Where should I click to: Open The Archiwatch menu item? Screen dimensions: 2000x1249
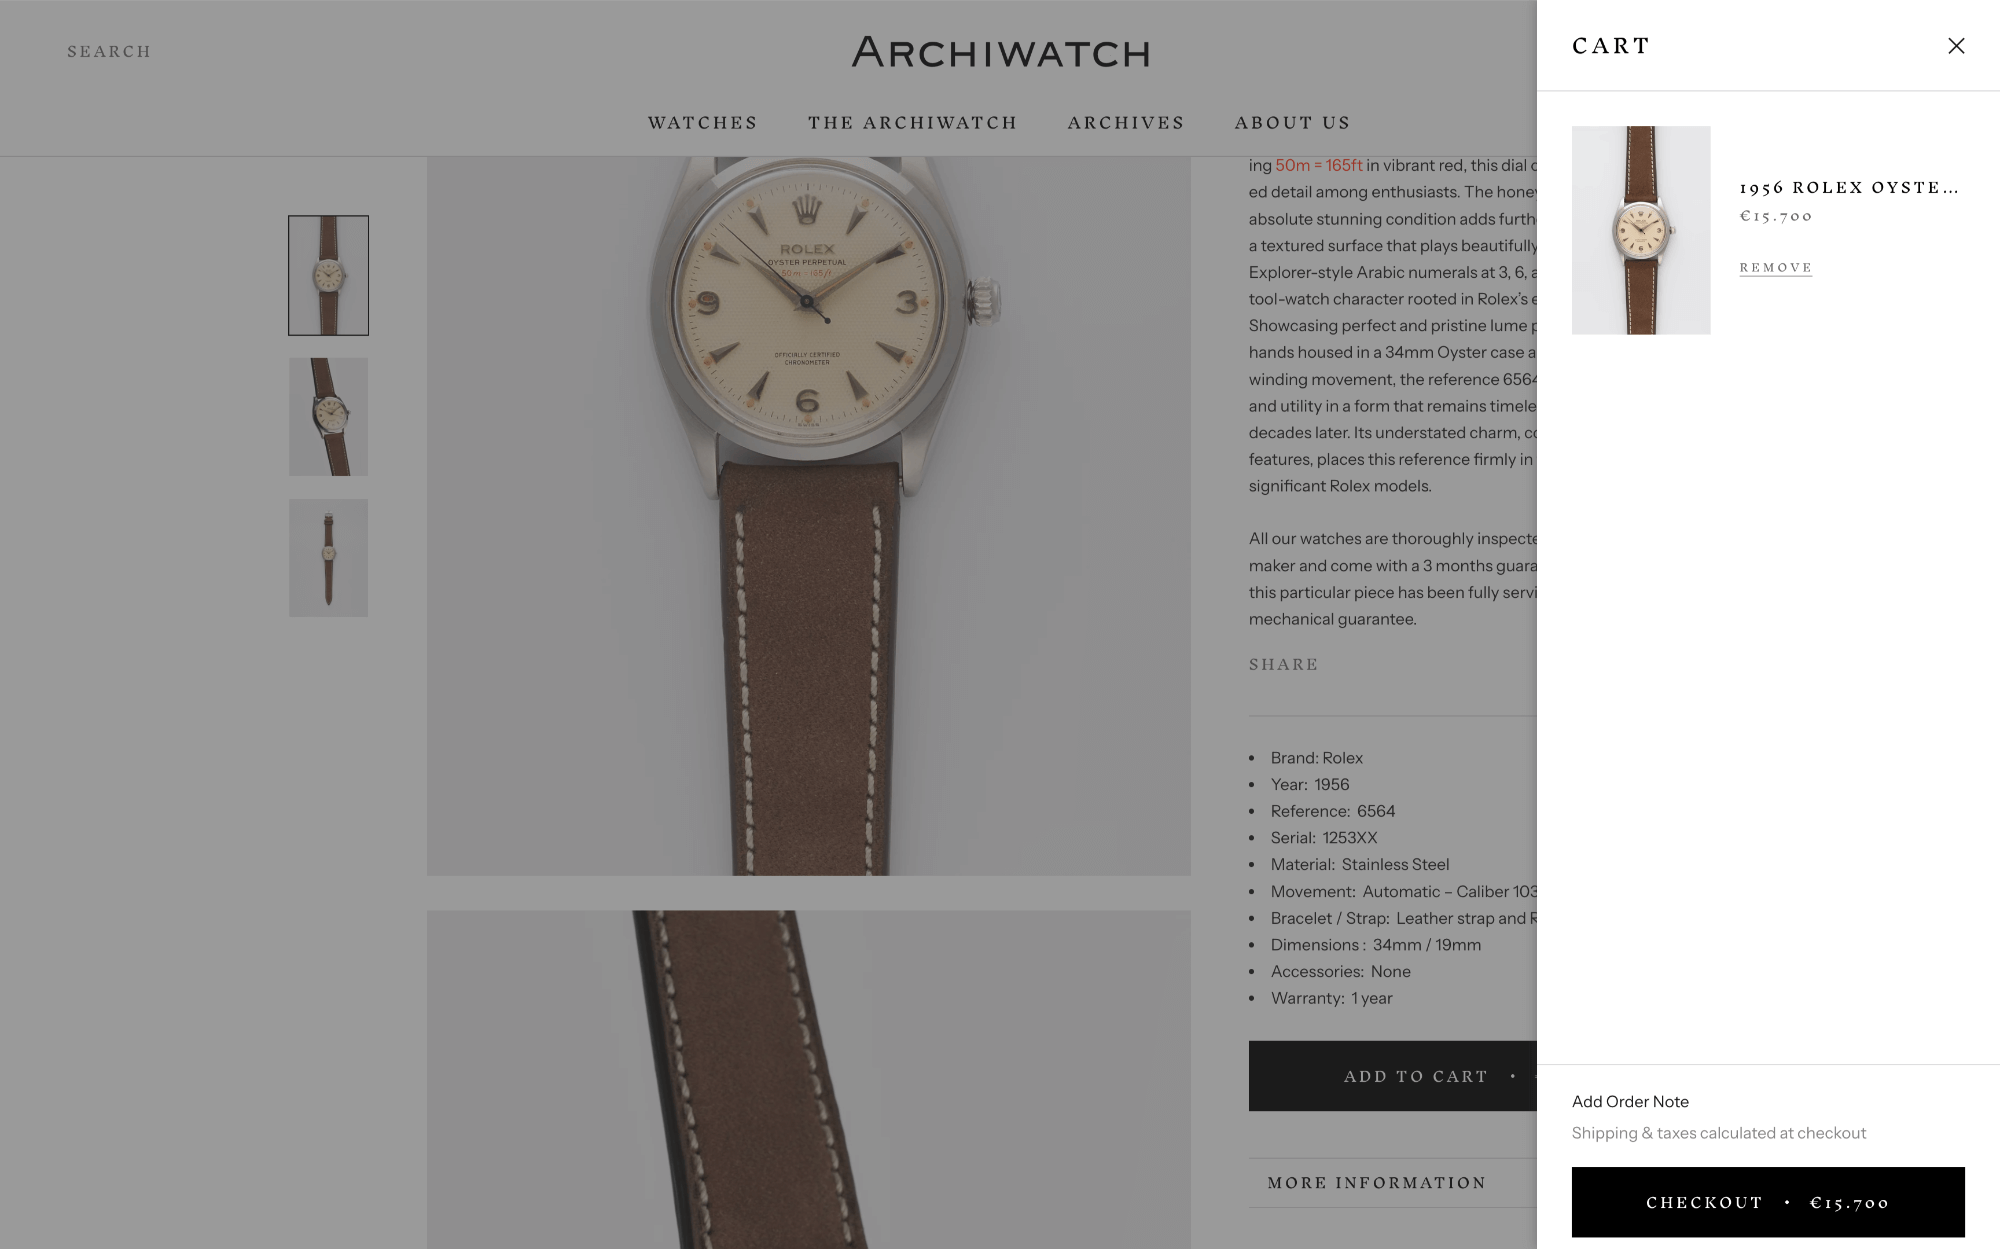(x=912, y=123)
